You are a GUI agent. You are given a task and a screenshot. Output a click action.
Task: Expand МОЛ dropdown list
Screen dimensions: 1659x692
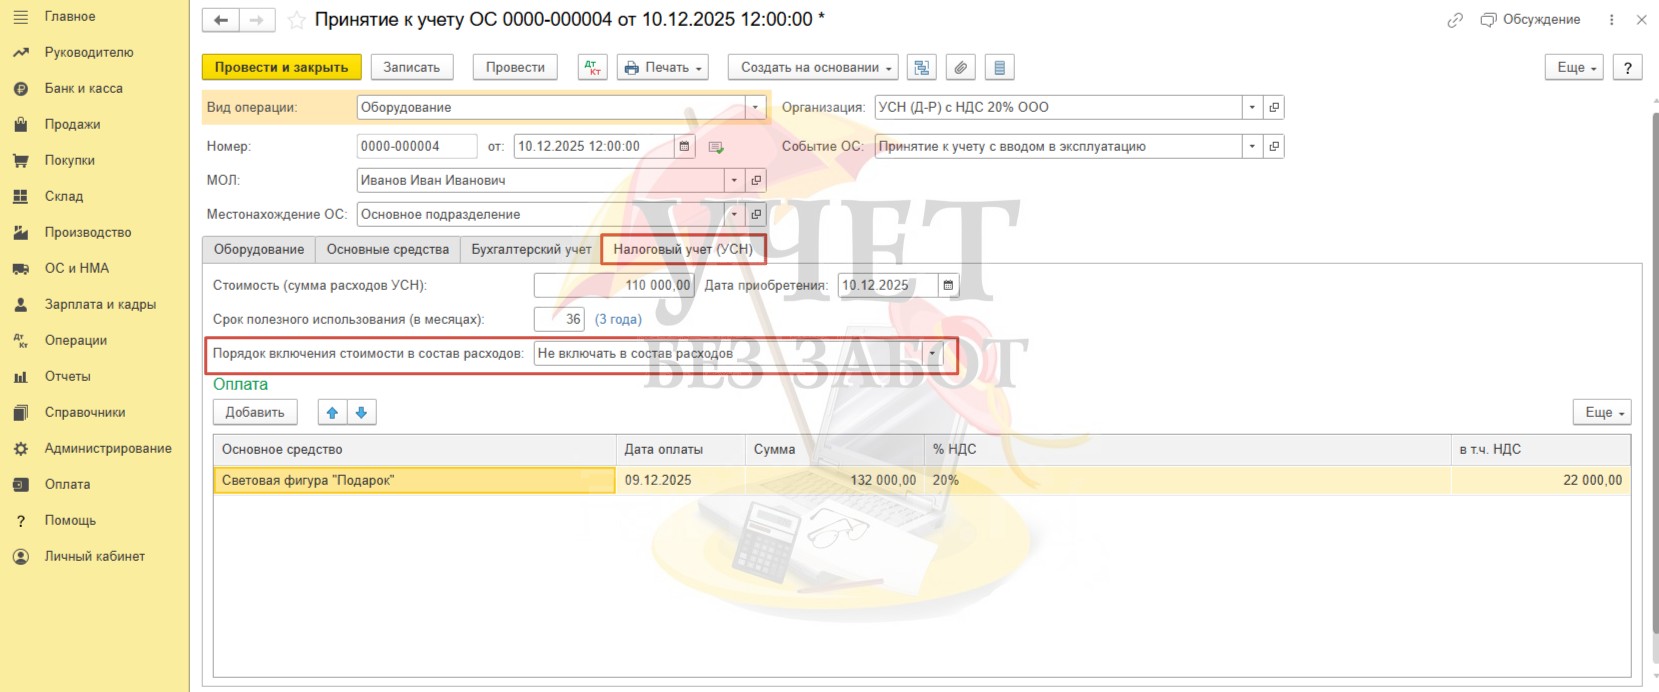click(735, 180)
